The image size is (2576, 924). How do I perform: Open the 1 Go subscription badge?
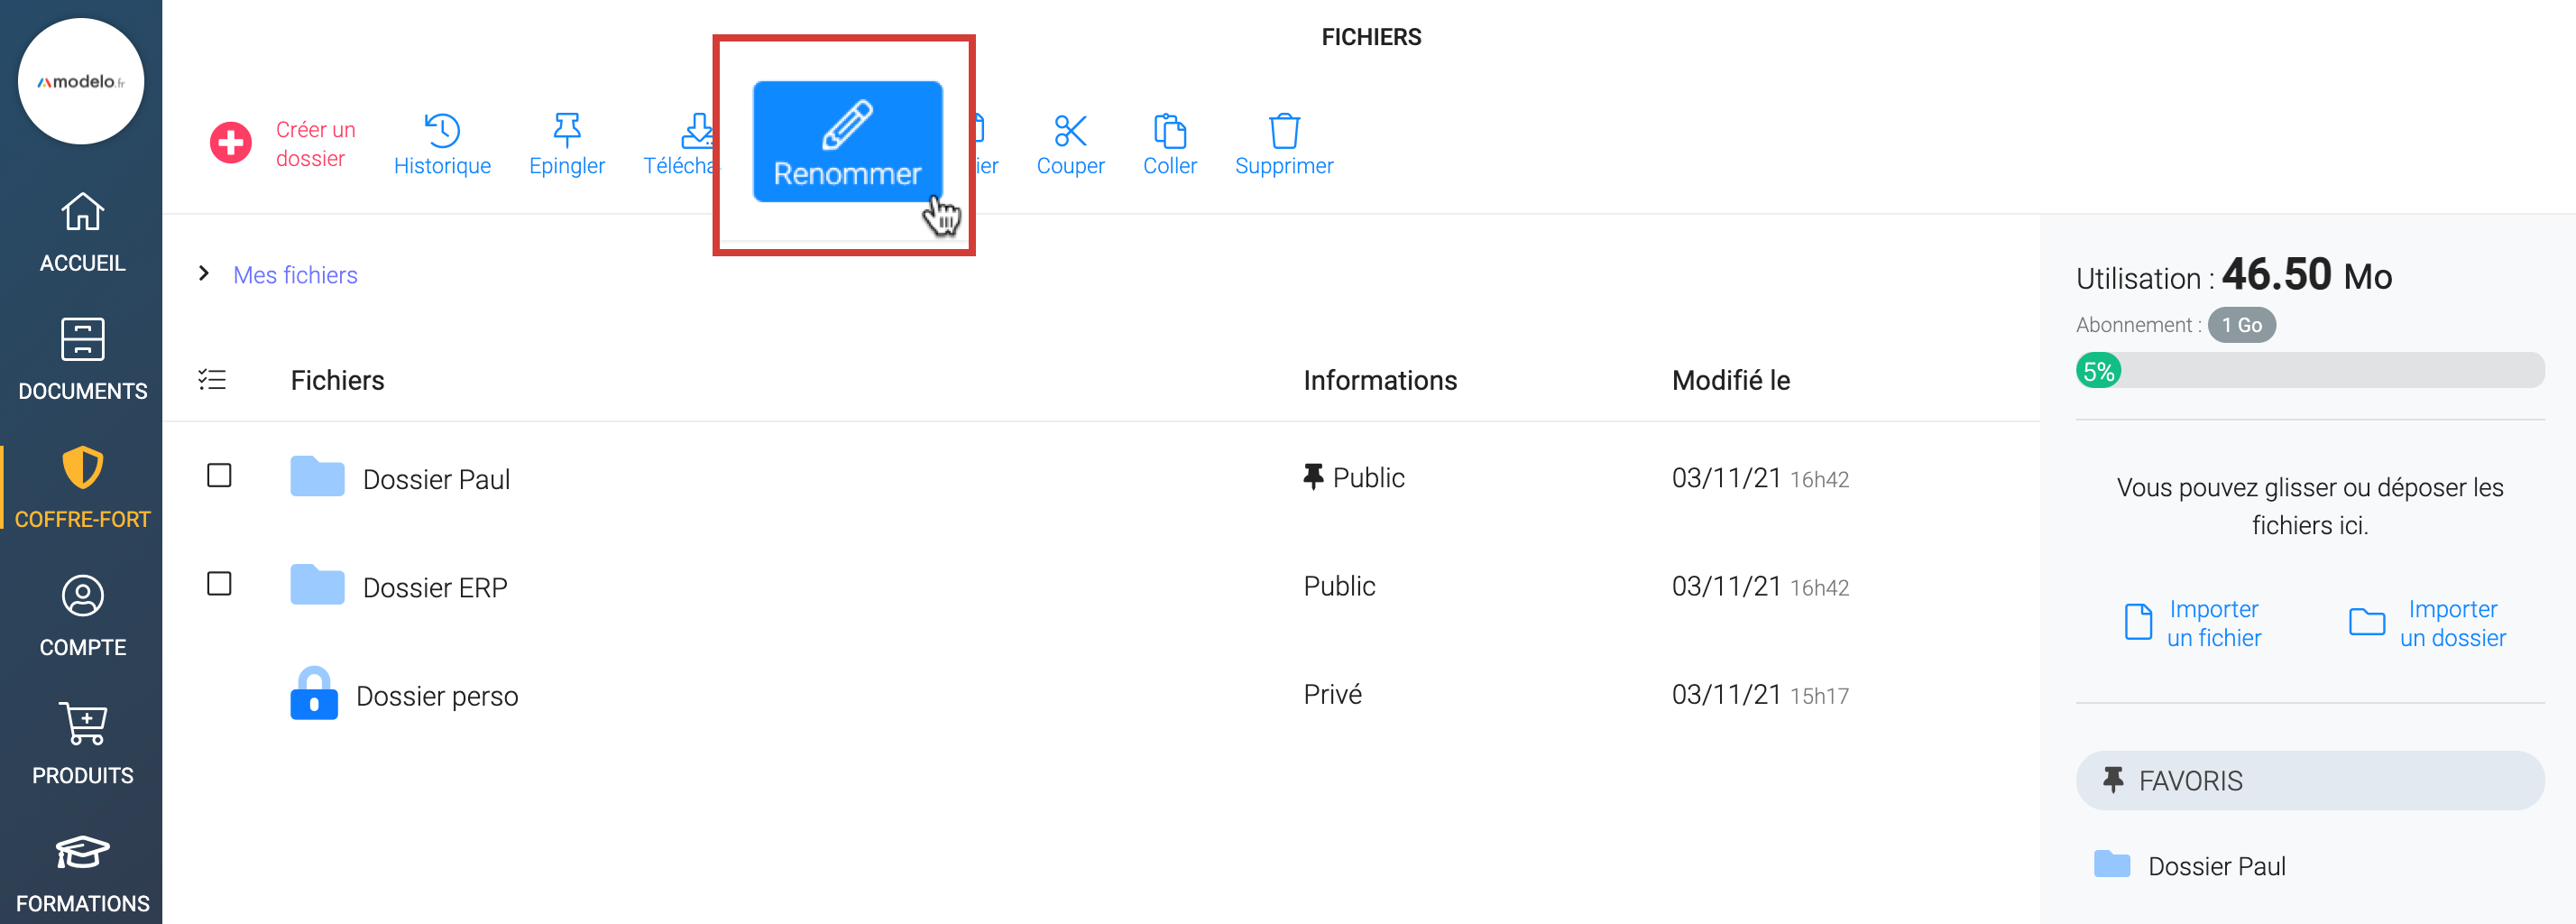pos(2241,325)
